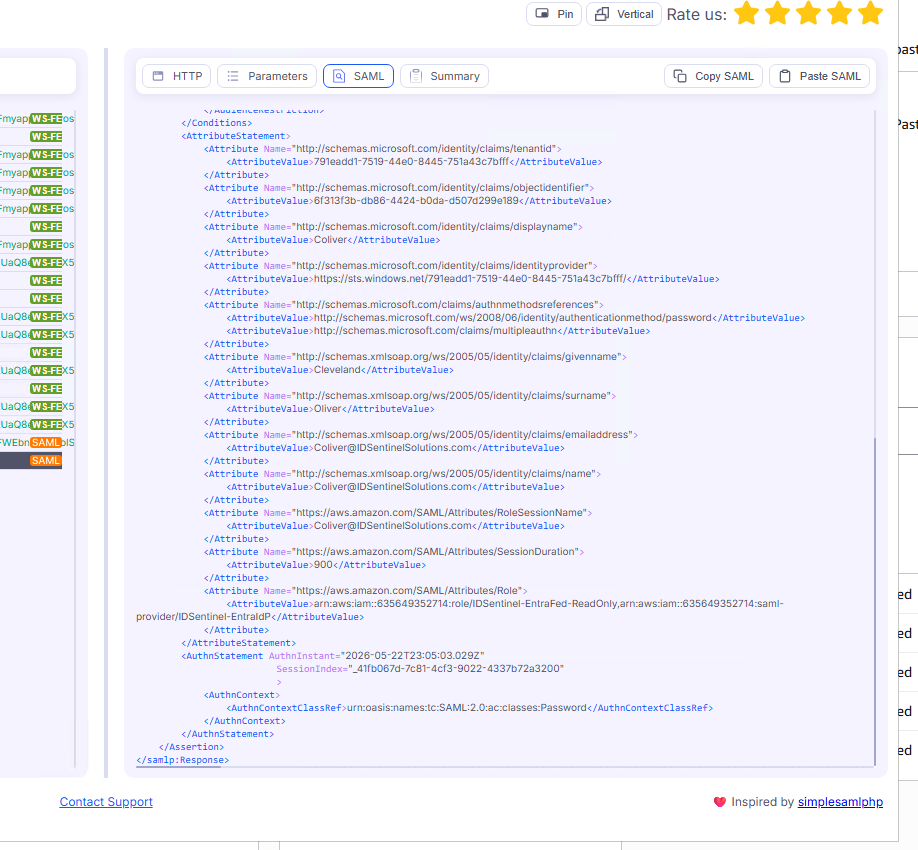Click the Paste SAML clipboard icon
Viewport: 918px width, 850px height.
point(785,76)
